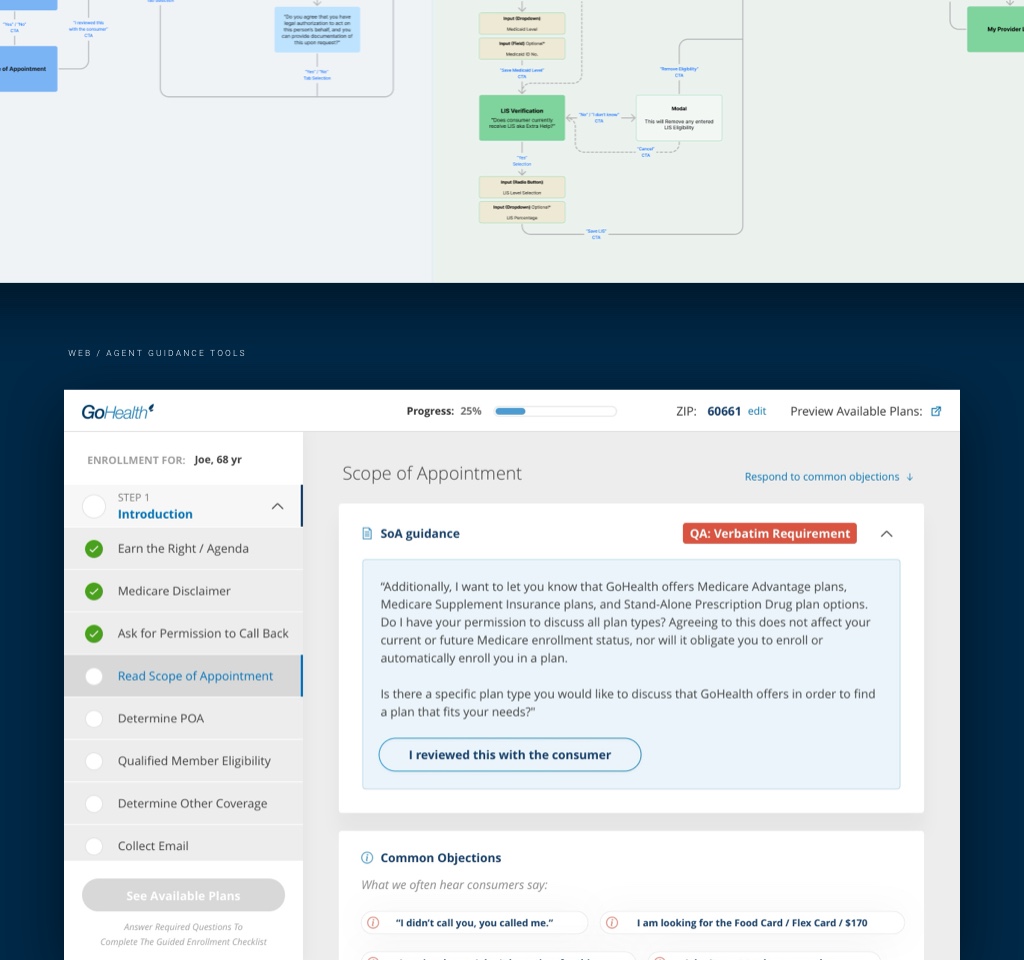Toggle the Read Scope of Appointment status circle

click(x=94, y=676)
